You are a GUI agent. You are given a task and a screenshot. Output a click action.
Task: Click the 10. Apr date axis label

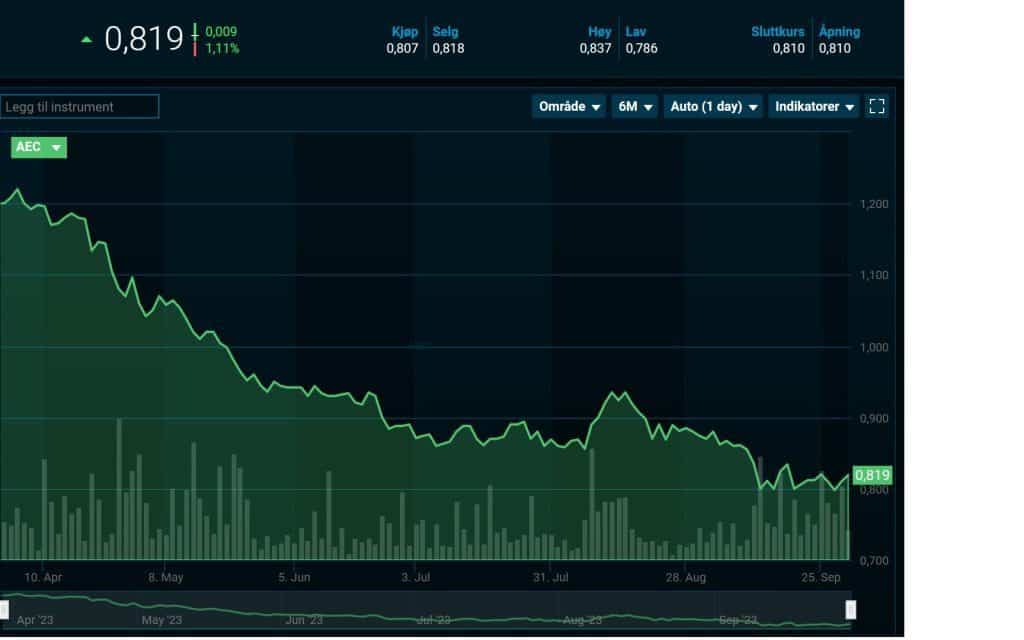click(x=43, y=577)
